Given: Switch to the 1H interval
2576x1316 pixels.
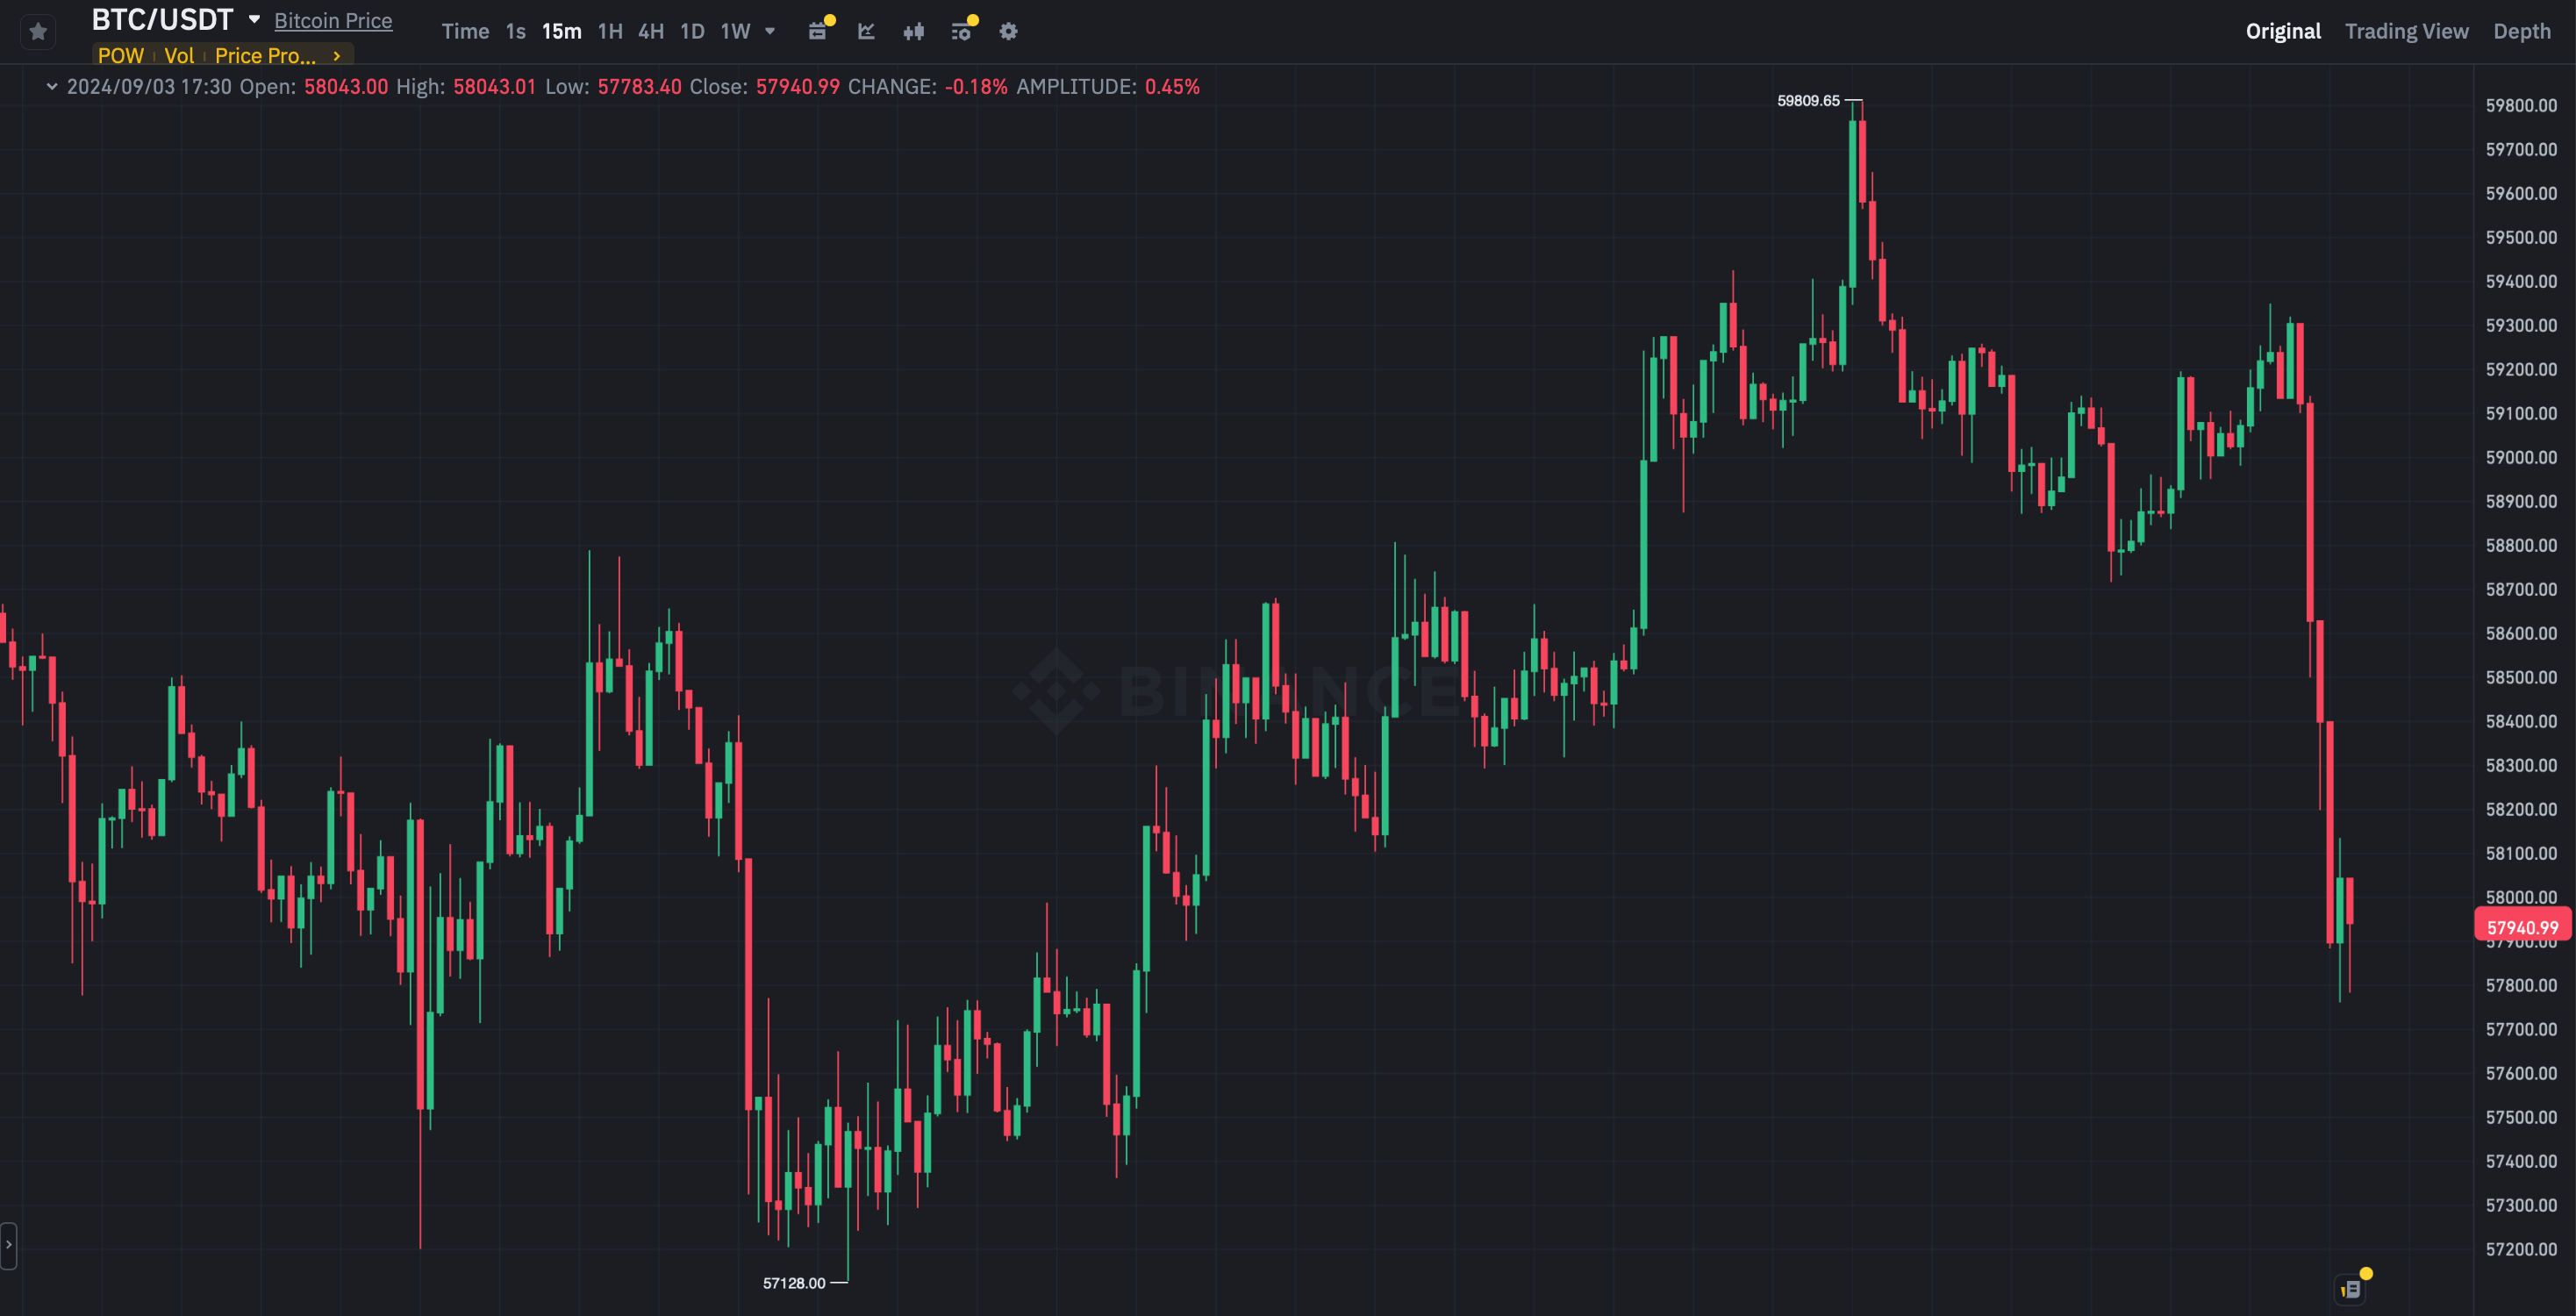Looking at the screenshot, I should (x=610, y=31).
